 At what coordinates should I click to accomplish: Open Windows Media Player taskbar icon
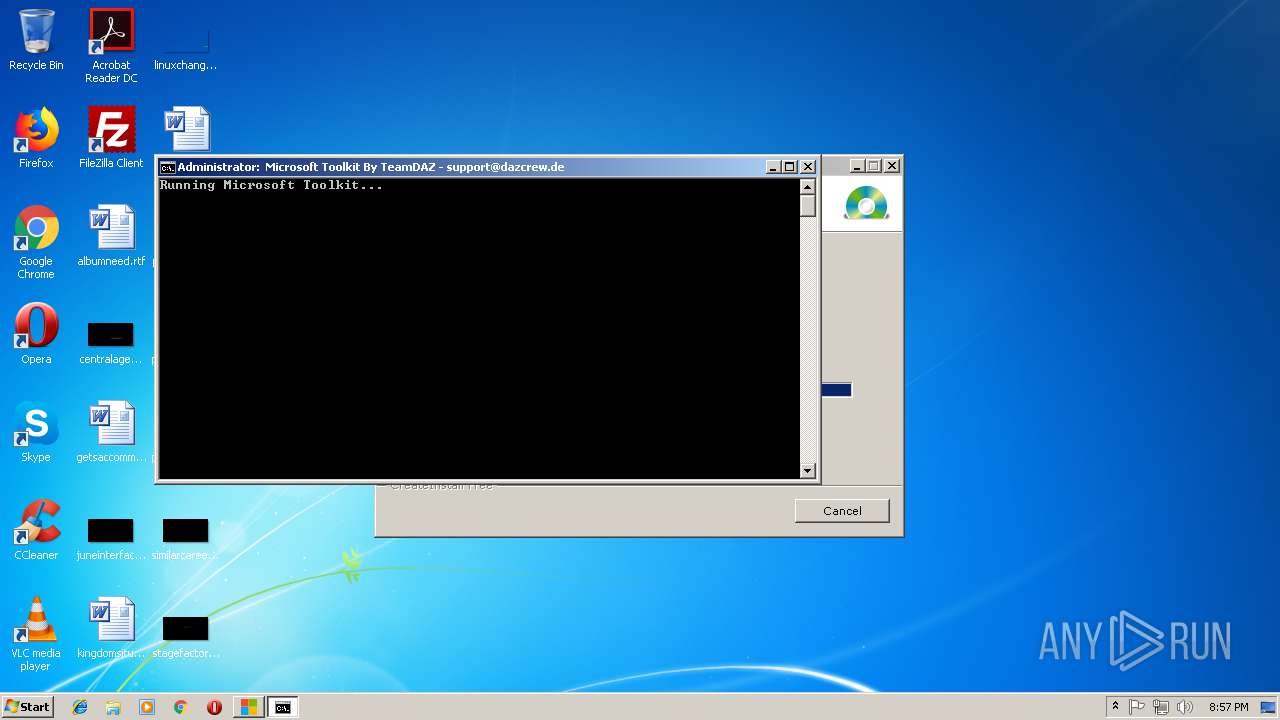pyautogui.click(x=147, y=707)
